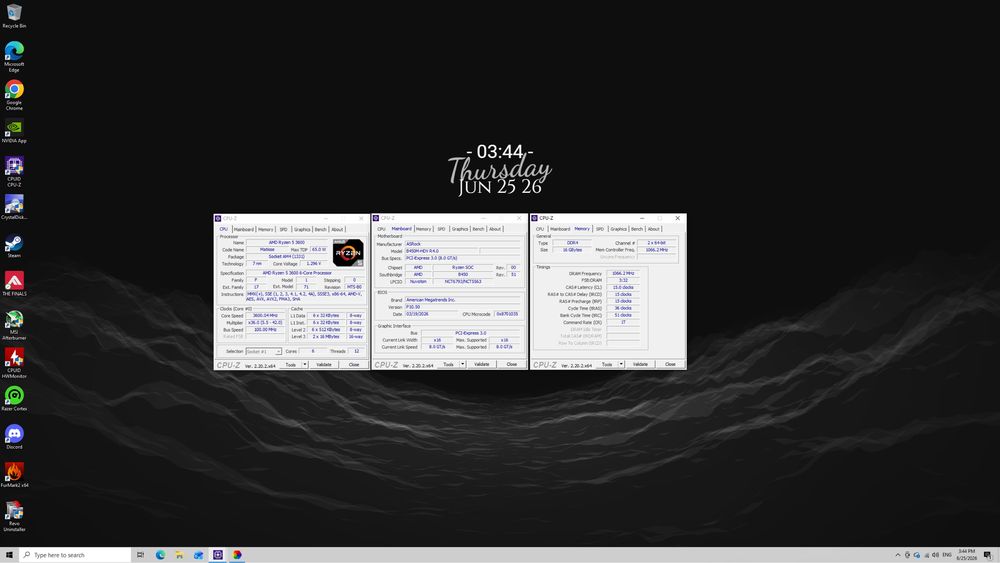Click the 'AMD Ryzen 5 3600' name field

click(x=287, y=242)
